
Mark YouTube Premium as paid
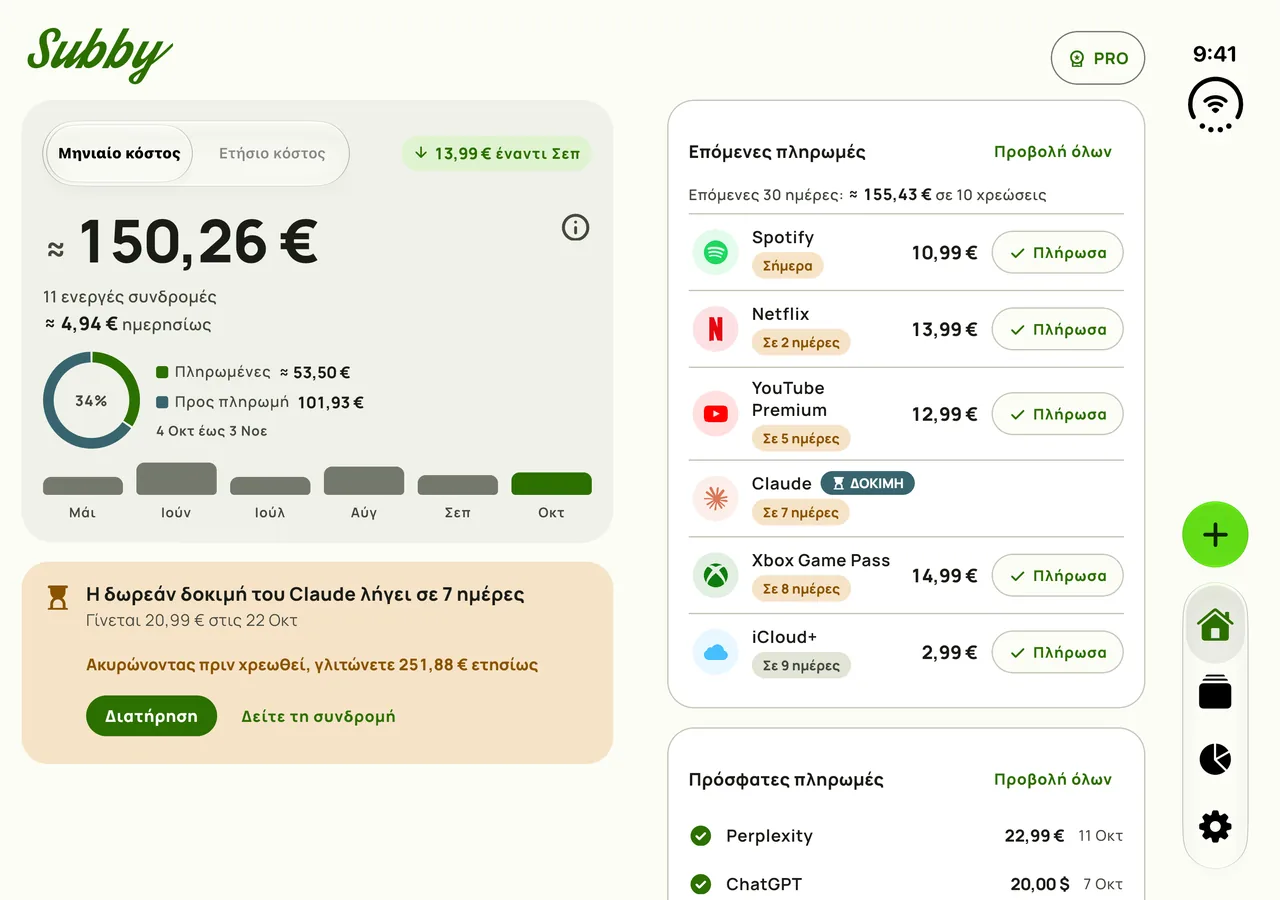point(1057,414)
